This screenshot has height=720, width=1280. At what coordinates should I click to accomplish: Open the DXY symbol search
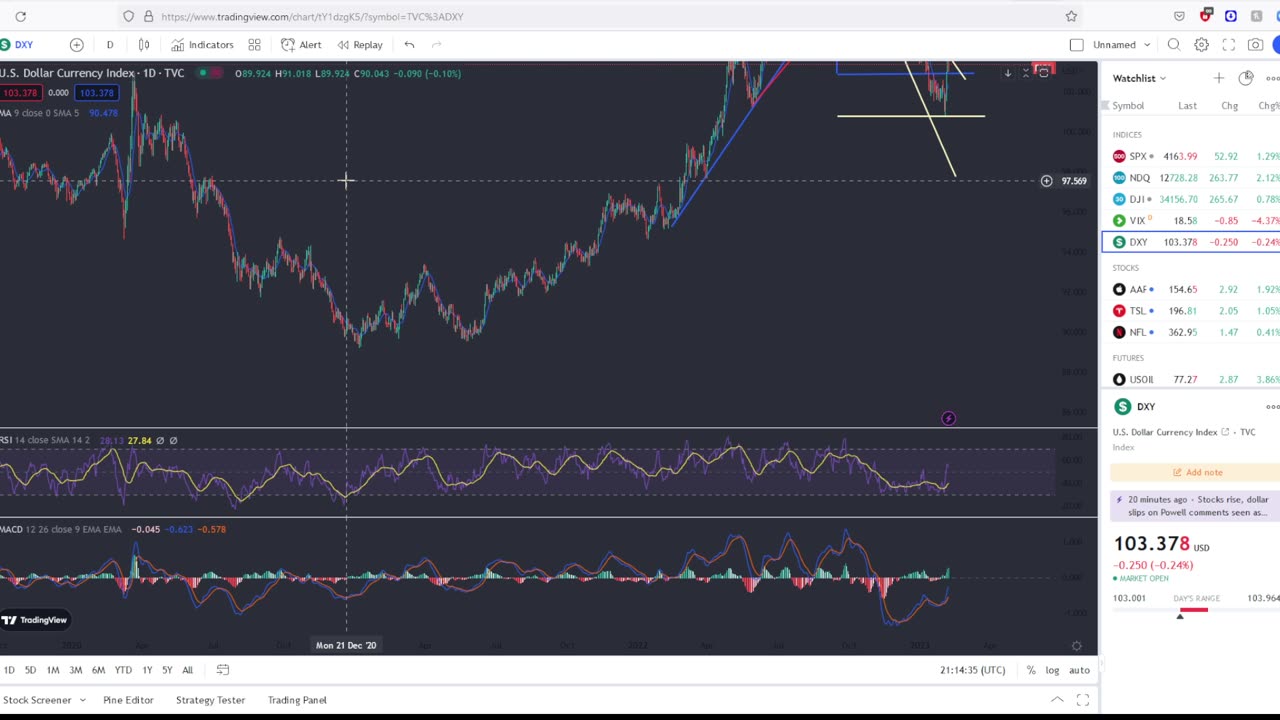(x=18, y=44)
